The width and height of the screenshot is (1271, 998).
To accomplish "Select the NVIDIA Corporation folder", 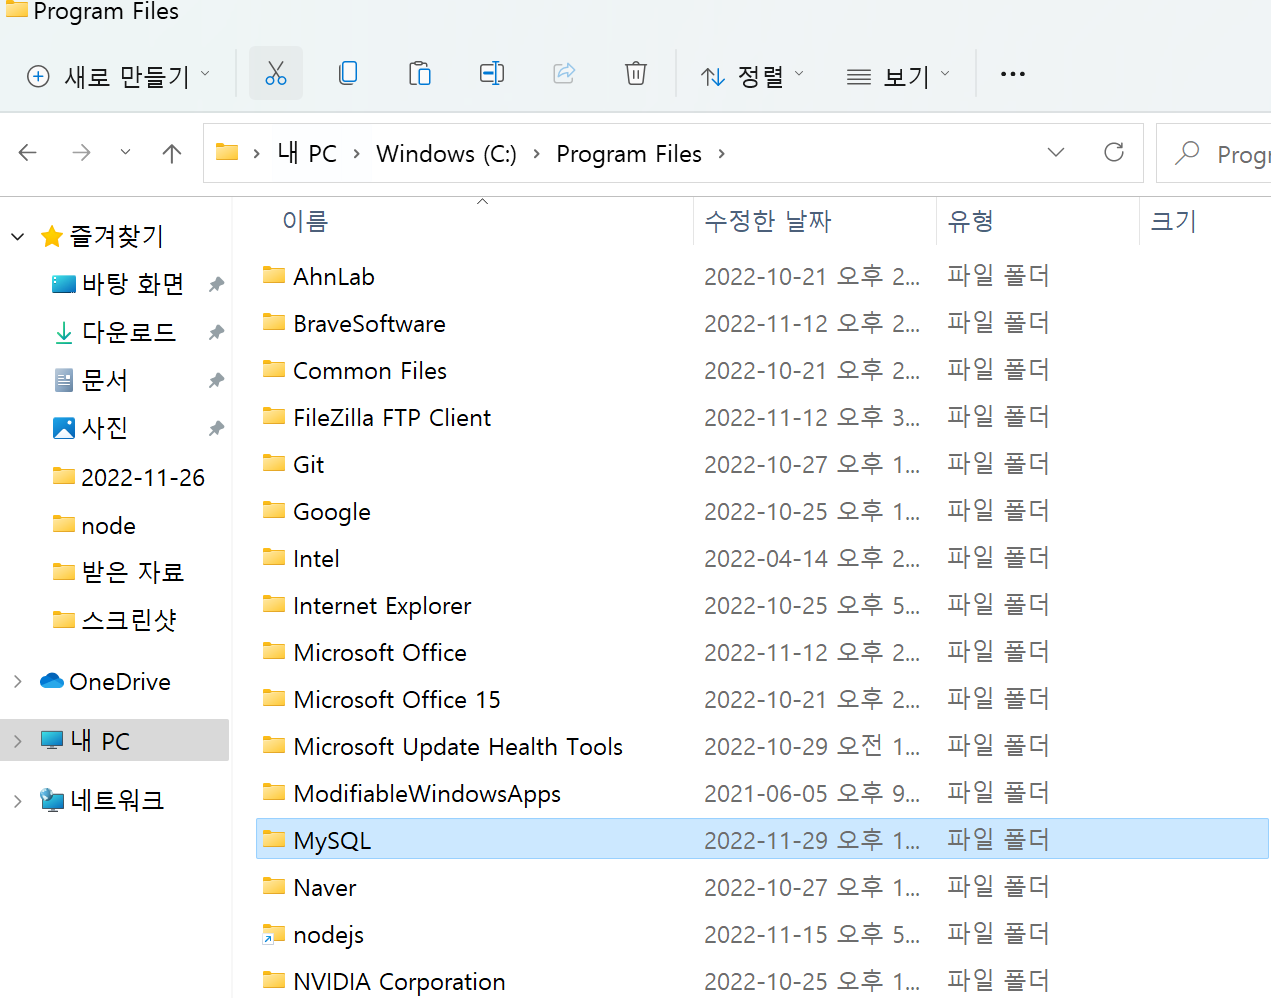I will point(762,981).
